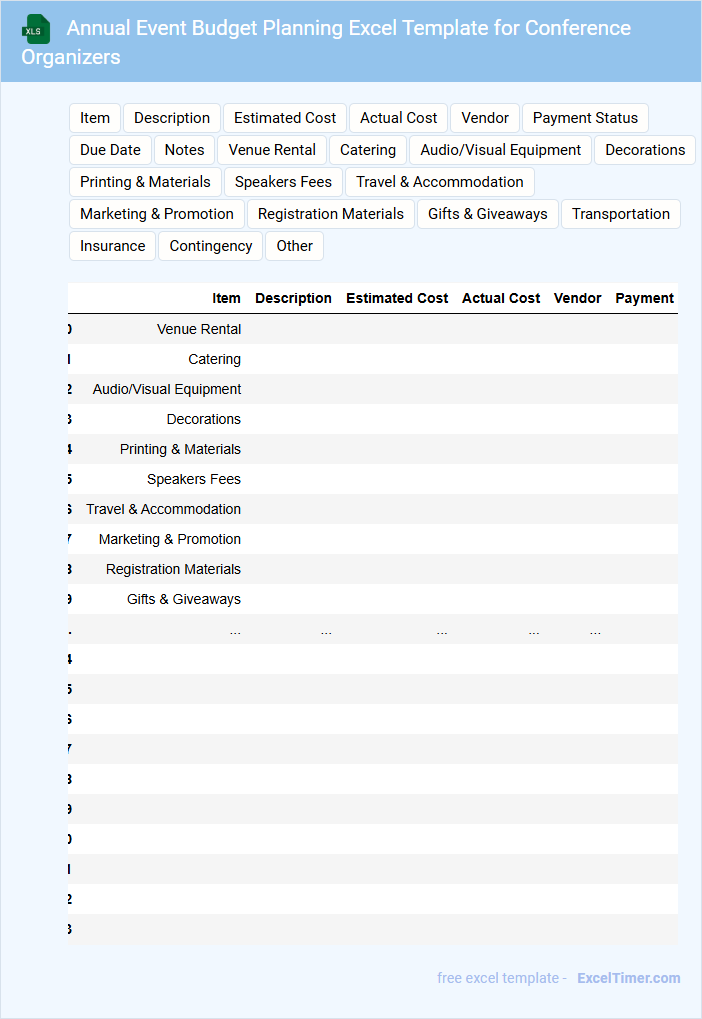
Task: Choose the Registration Materials tag
Action: (x=331, y=214)
